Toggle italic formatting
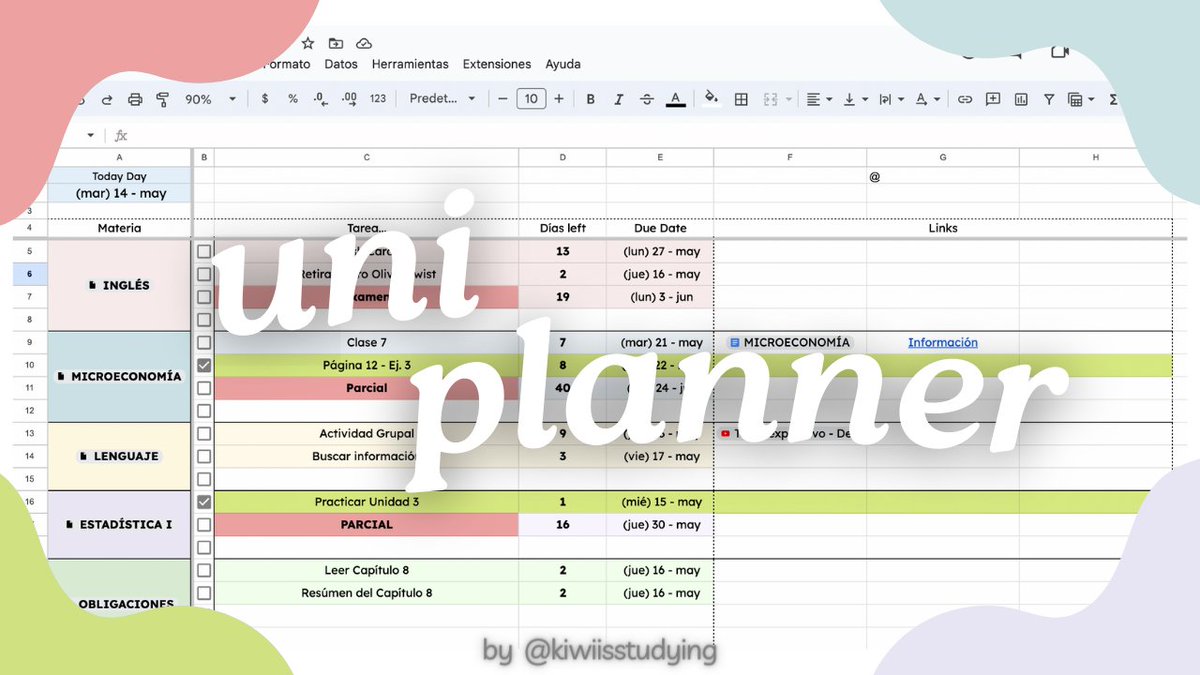Image resolution: width=1200 pixels, height=675 pixels. (619, 99)
